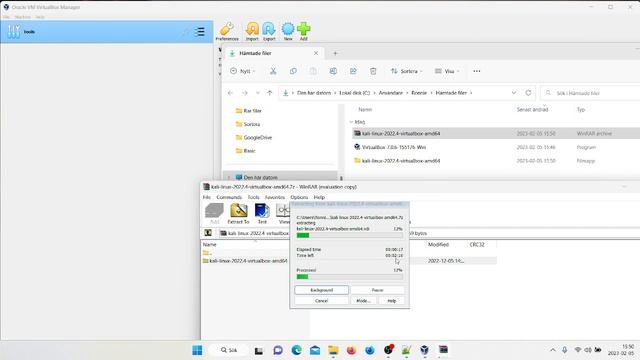
Task: Click the Copy icon in File Explorer toolbar
Action: 293,71
